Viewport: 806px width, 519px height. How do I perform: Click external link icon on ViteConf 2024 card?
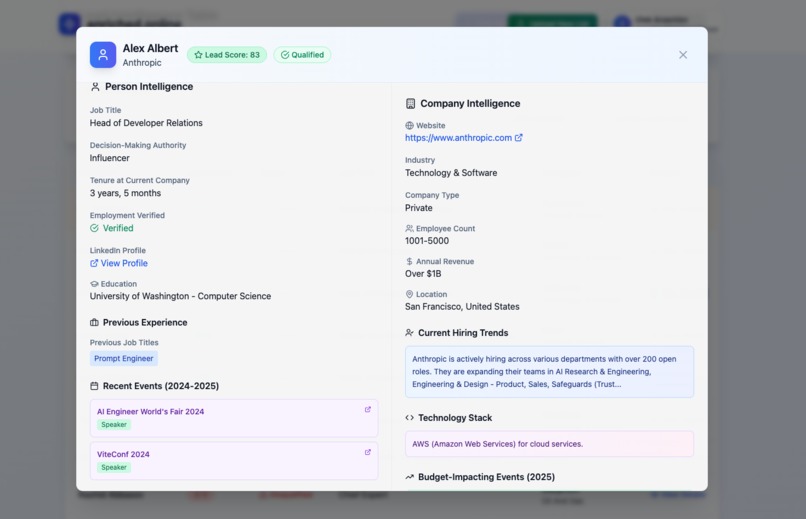[368, 452]
